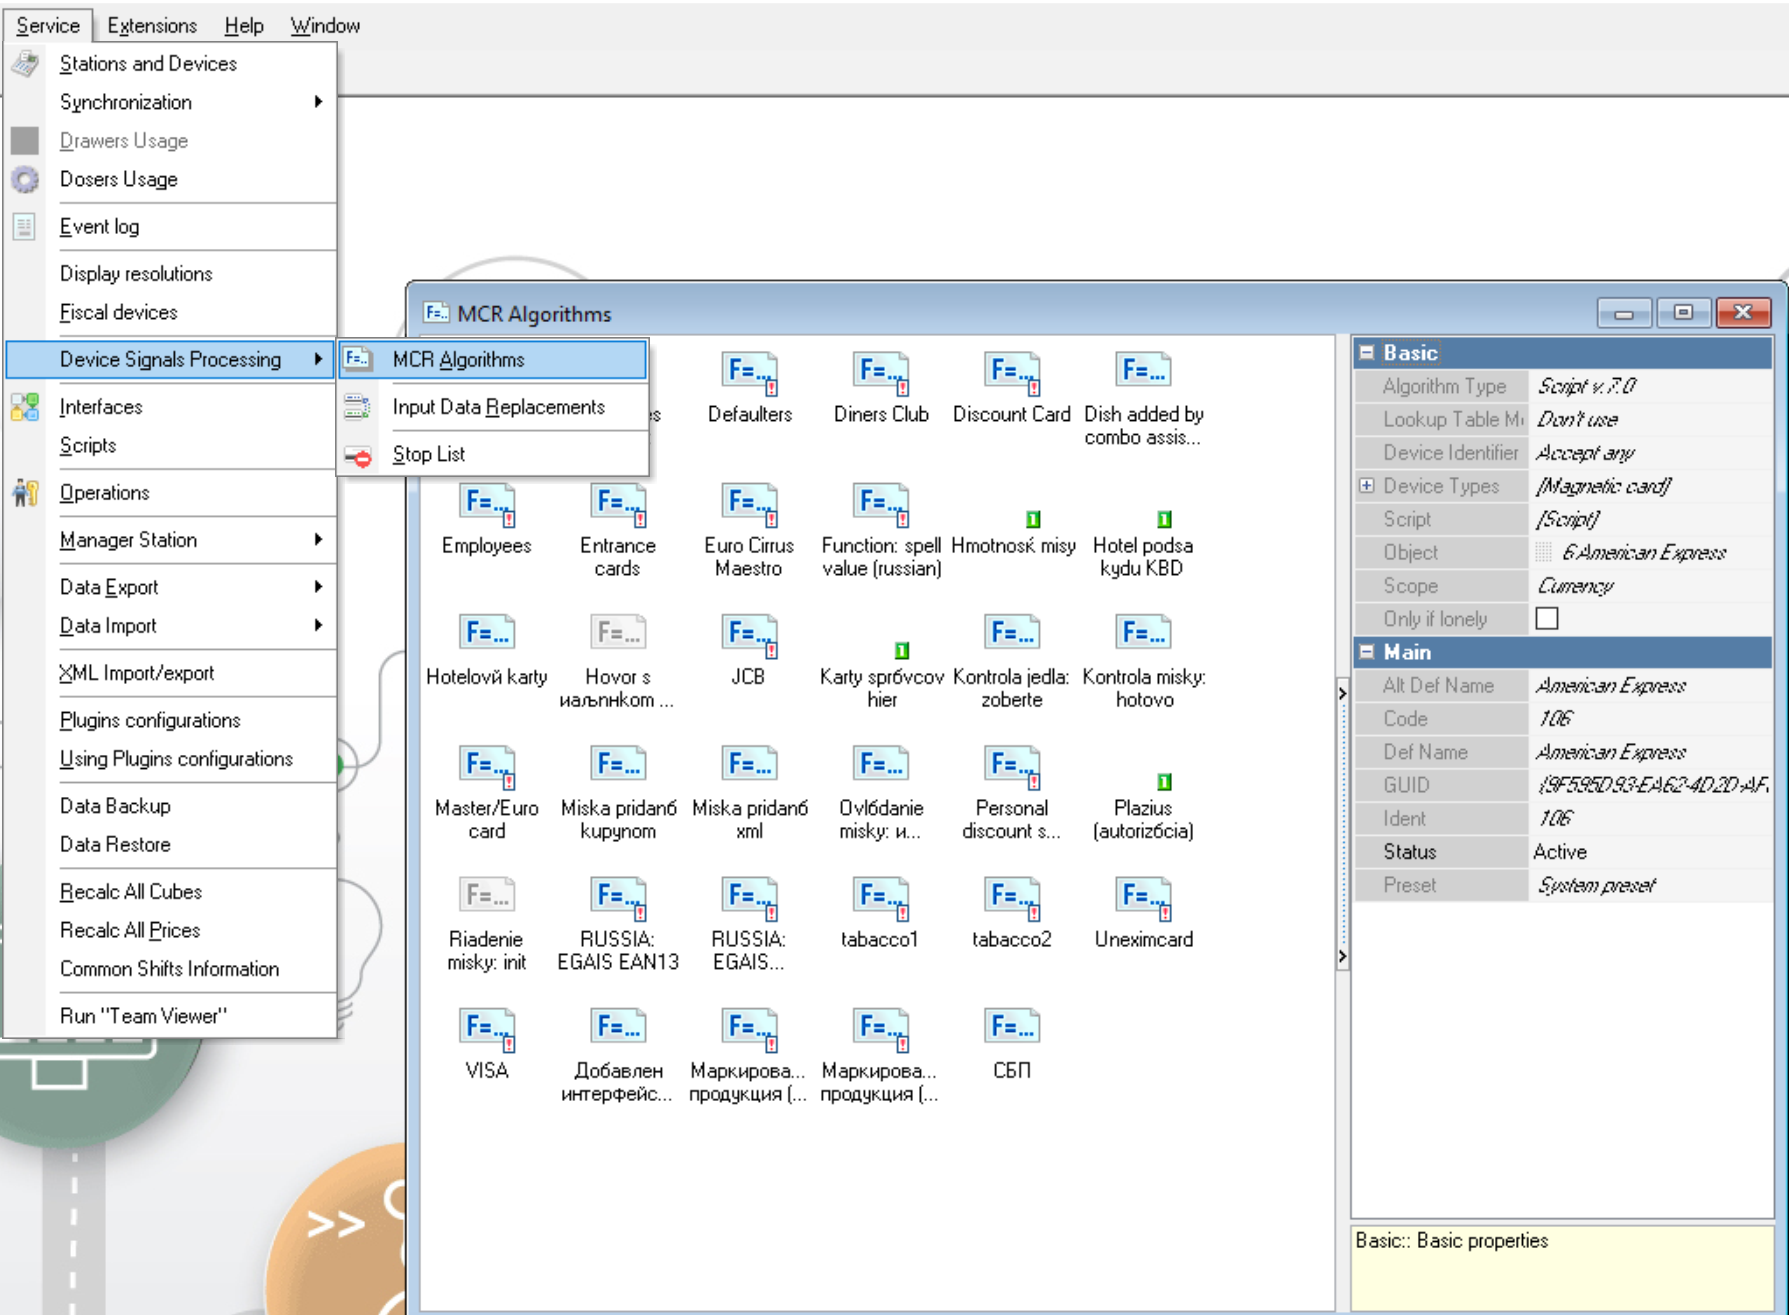Select Input Data Replacements menu entry
The height and width of the screenshot is (1315, 1789).
click(x=498, y=407)
